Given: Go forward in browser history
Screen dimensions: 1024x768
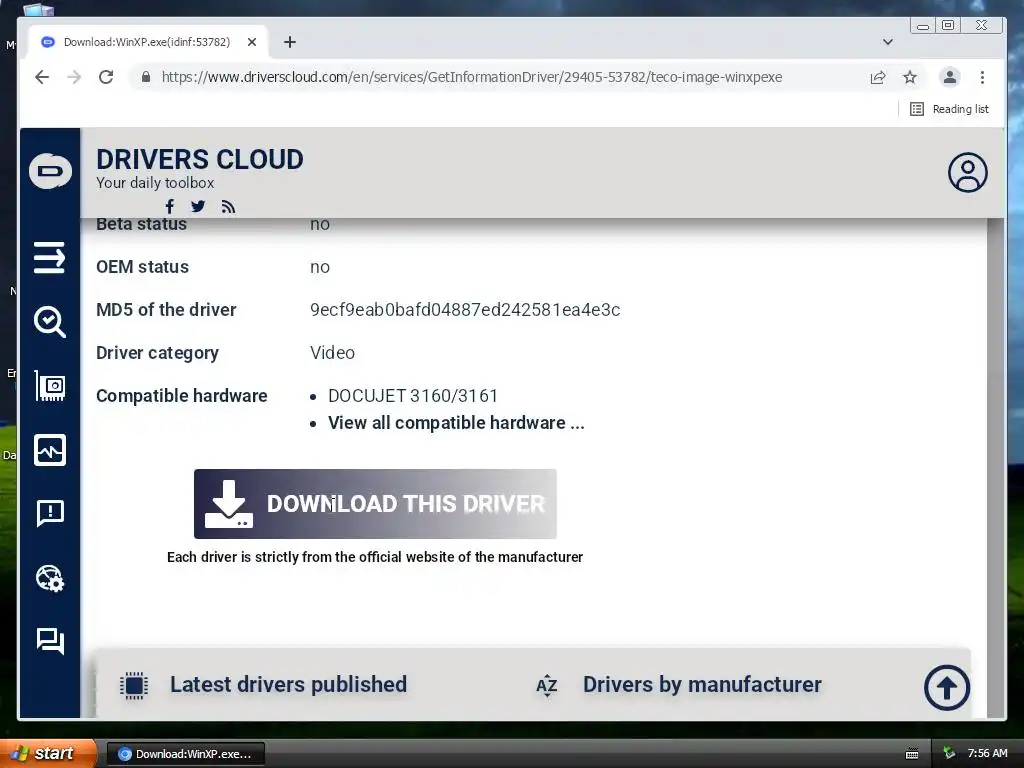Looking at the screenshot, I should (74, 77).
